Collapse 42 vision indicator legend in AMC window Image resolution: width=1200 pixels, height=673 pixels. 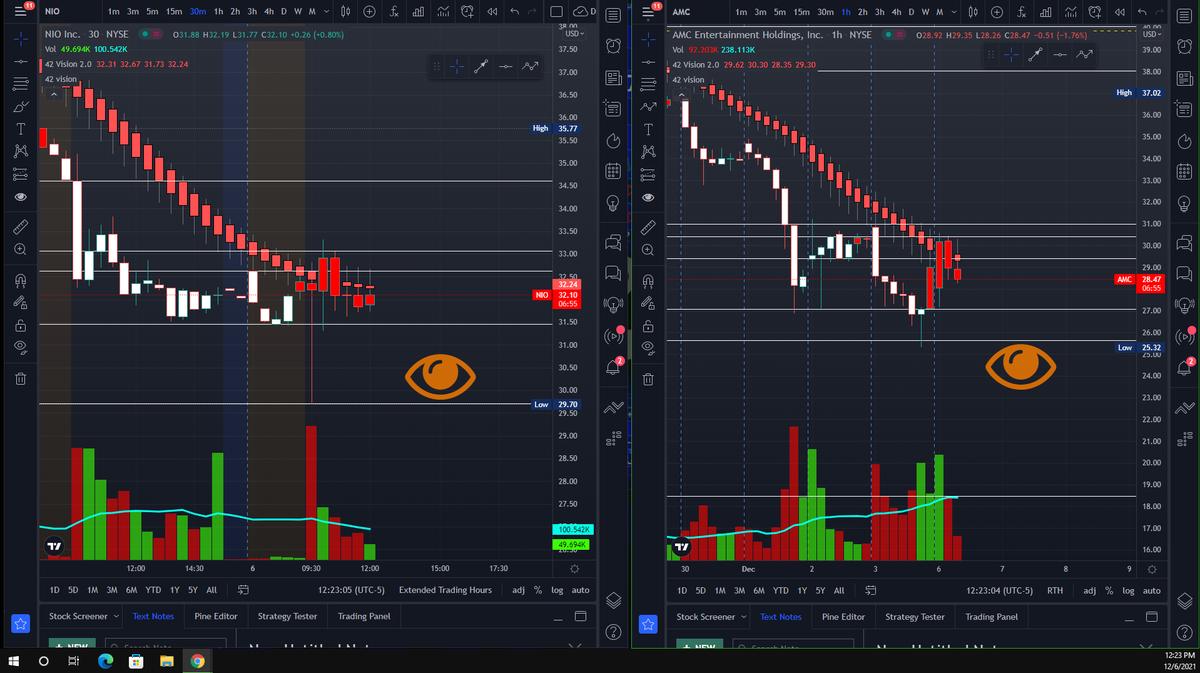click(682, 95)
